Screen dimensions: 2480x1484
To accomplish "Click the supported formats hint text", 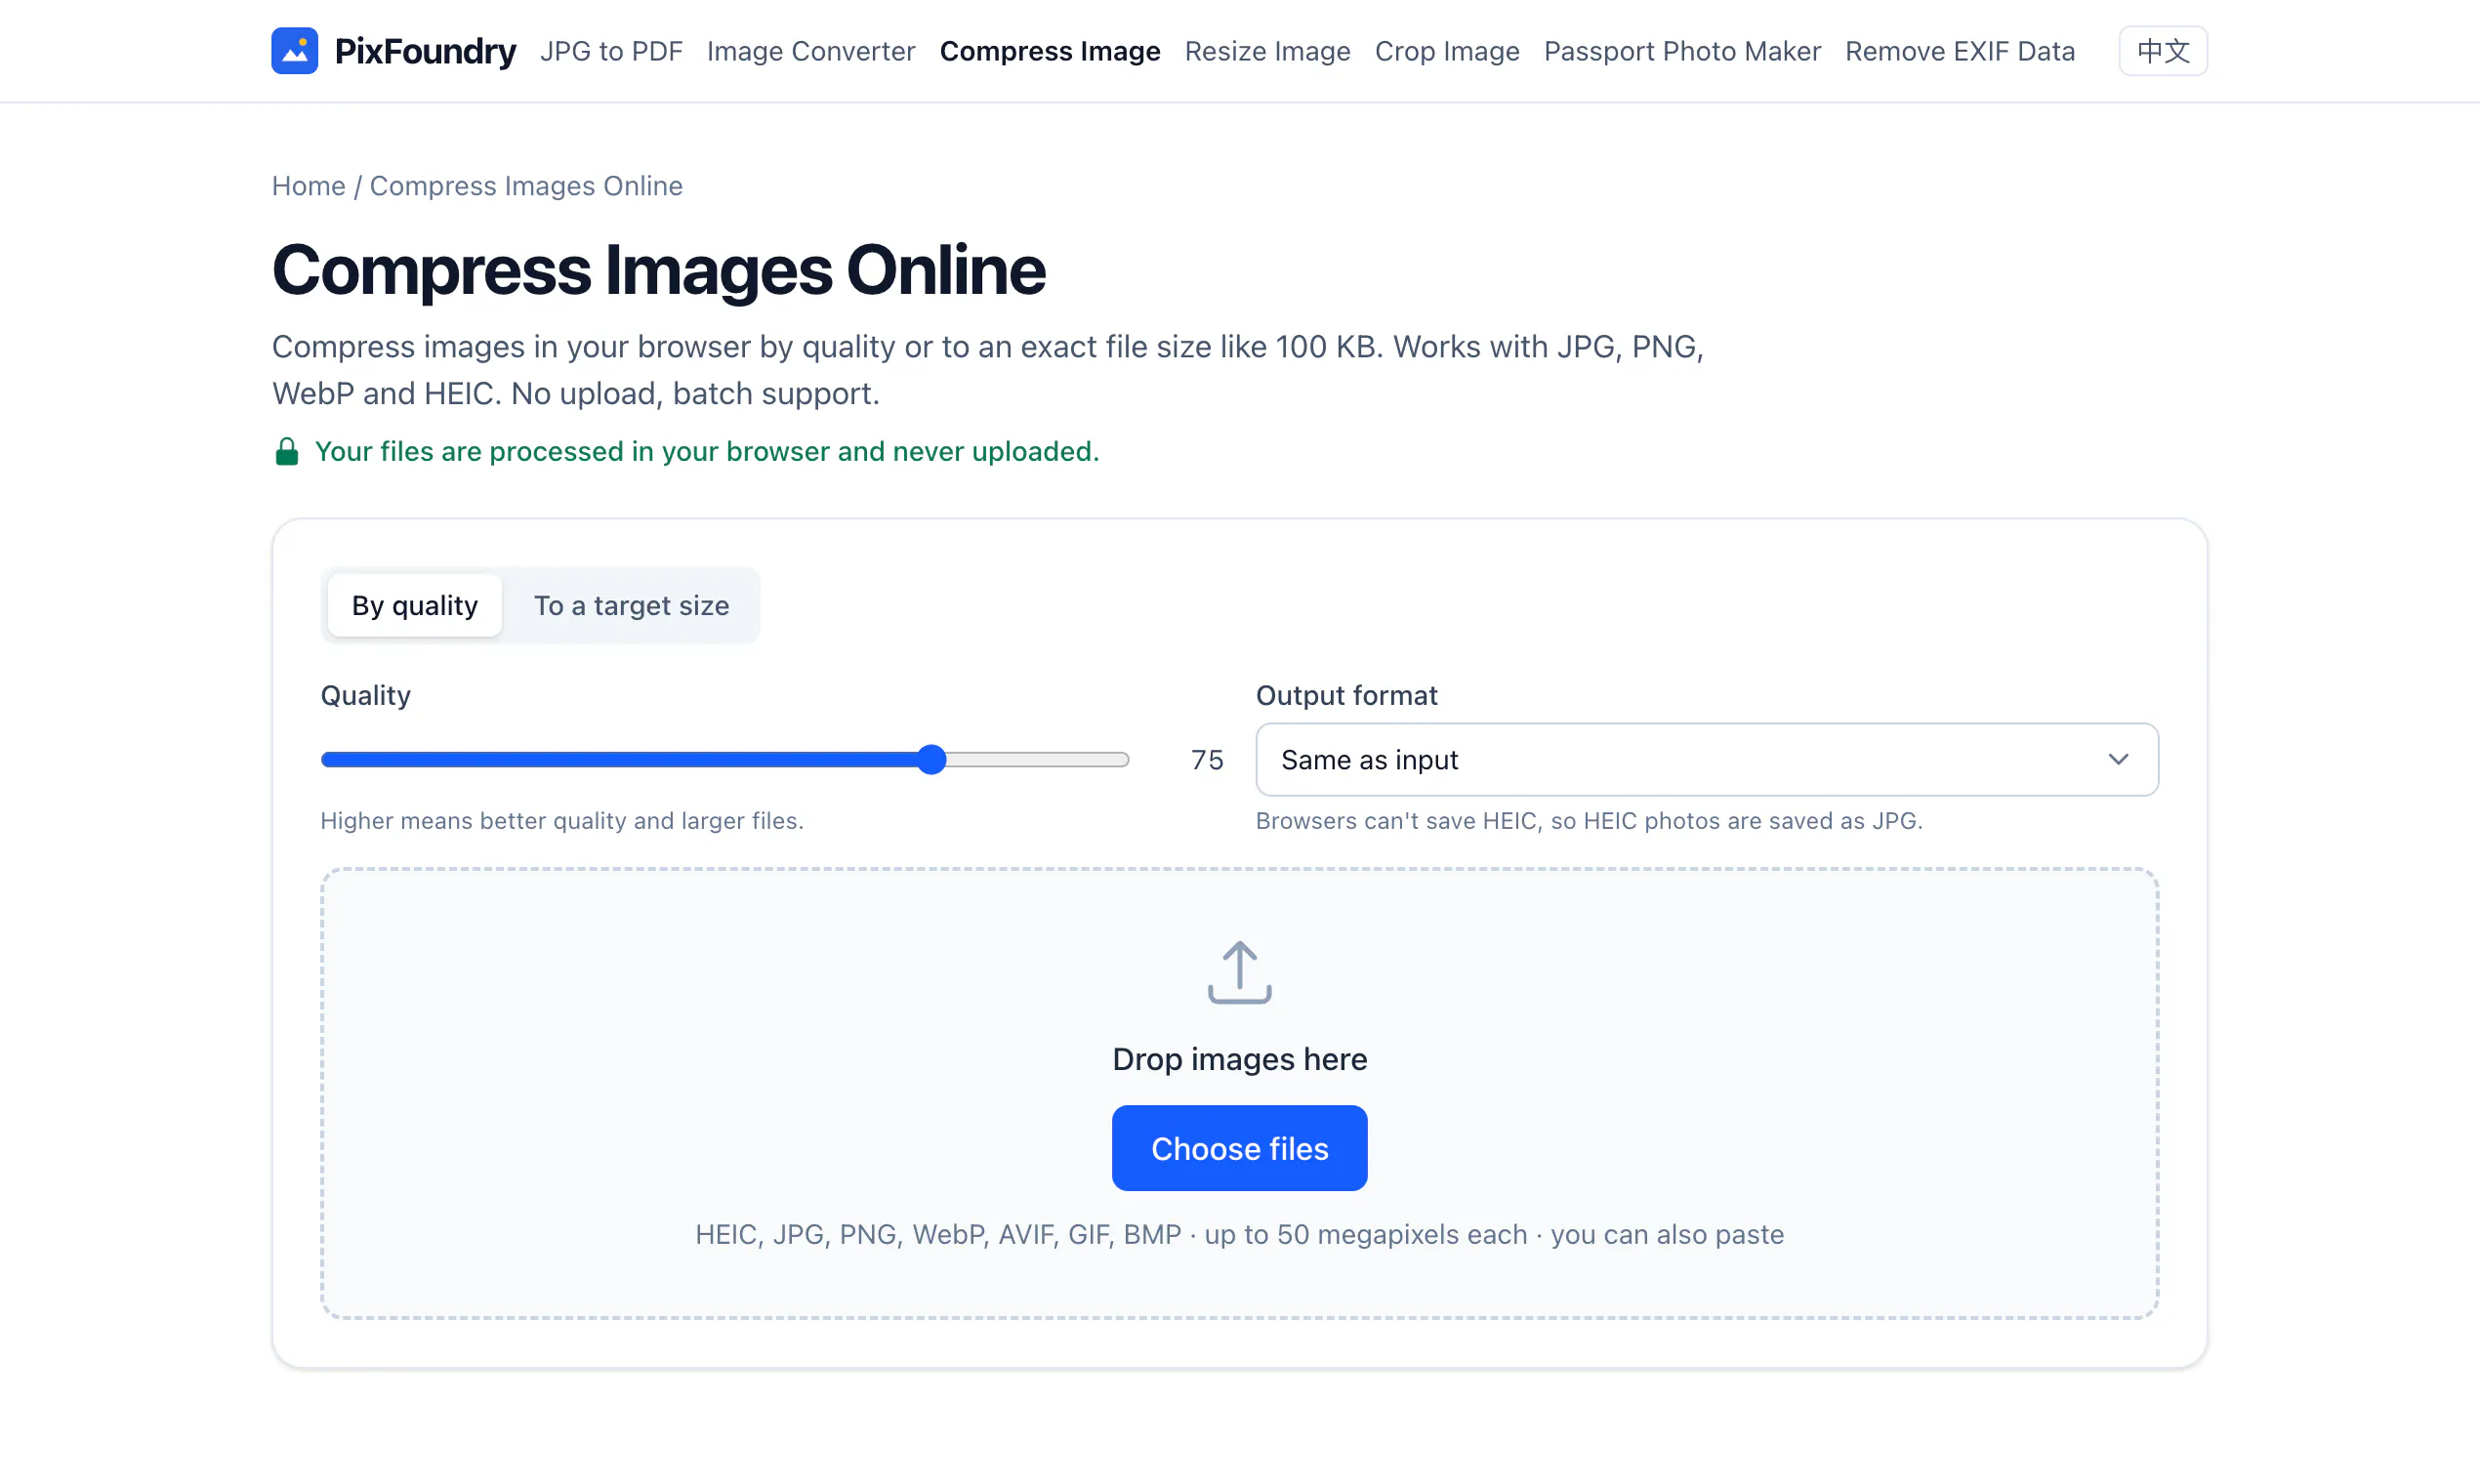I will pos(1239,1234).
